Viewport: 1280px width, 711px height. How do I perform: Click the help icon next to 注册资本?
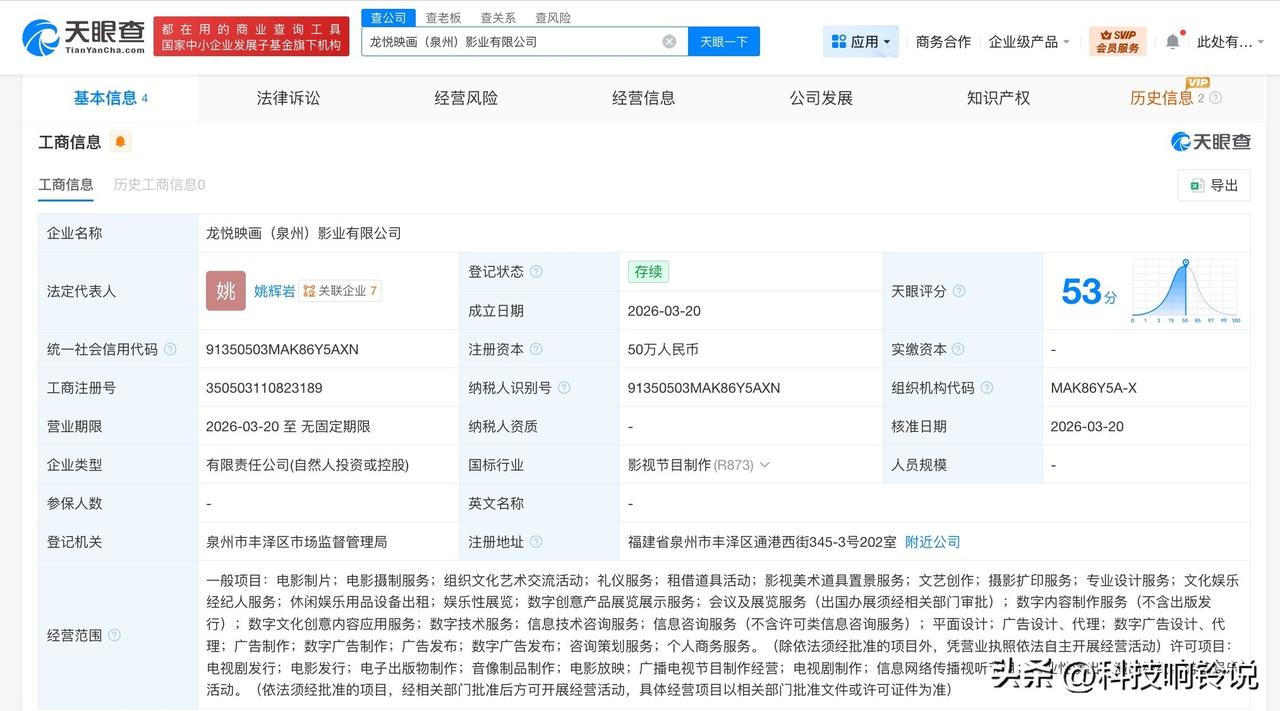pos(538,349)
